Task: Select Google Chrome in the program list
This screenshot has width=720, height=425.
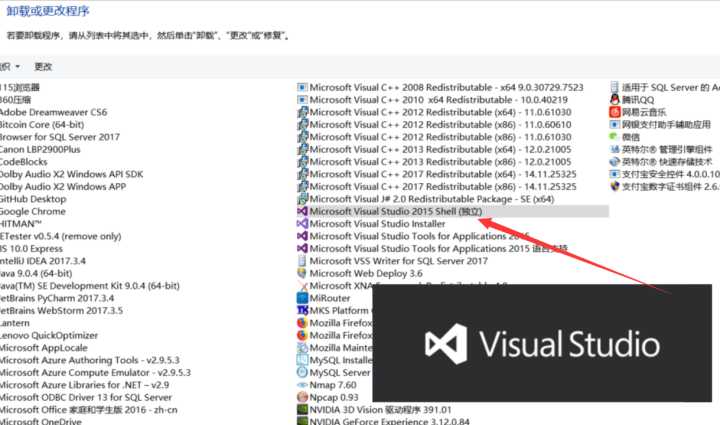Action: coord(33,212)
